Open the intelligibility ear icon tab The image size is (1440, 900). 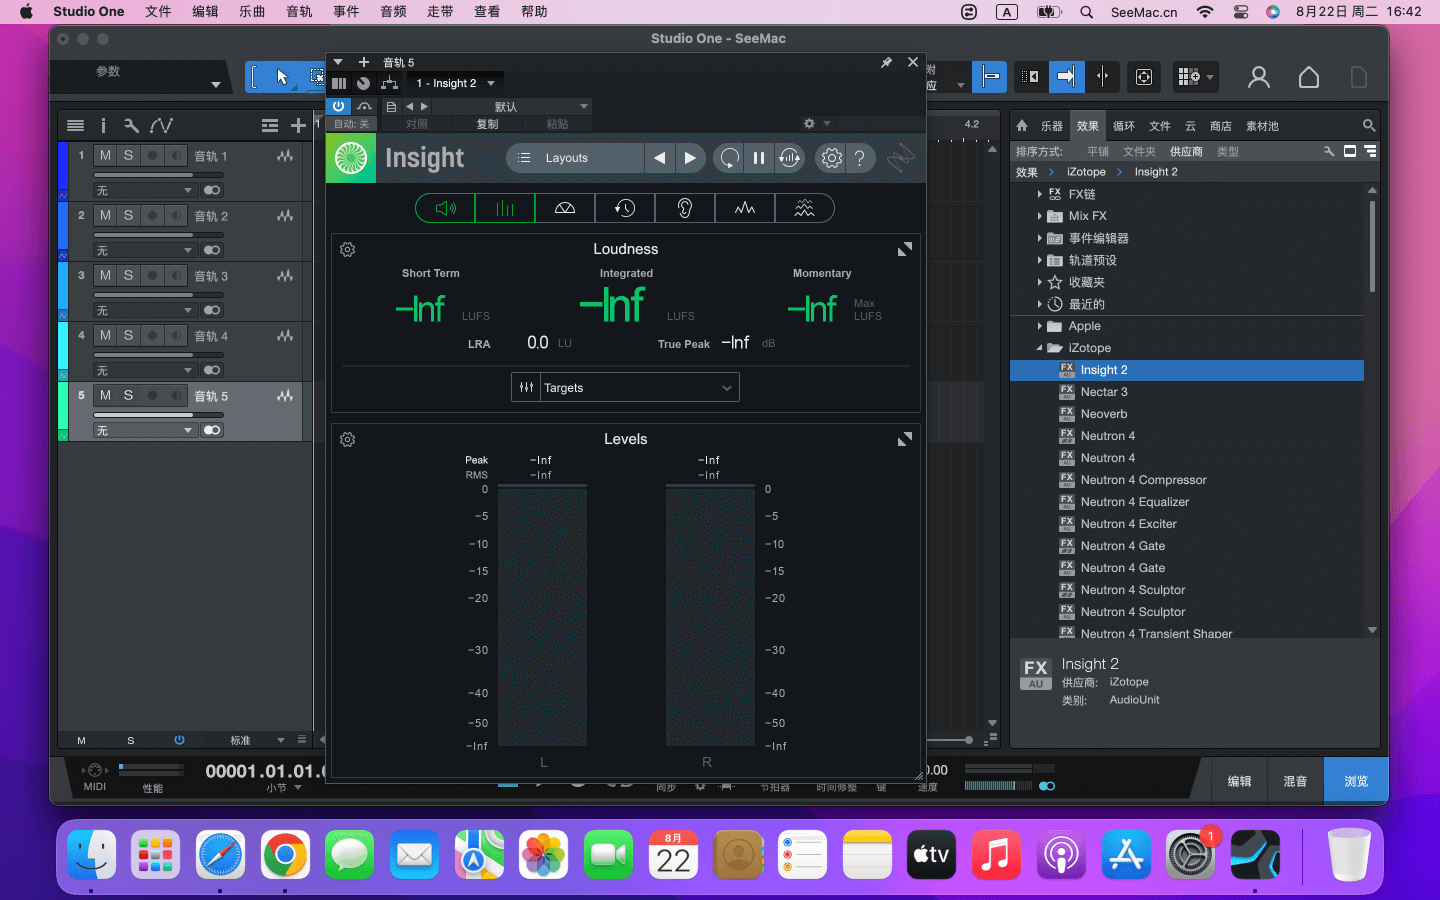685,208
